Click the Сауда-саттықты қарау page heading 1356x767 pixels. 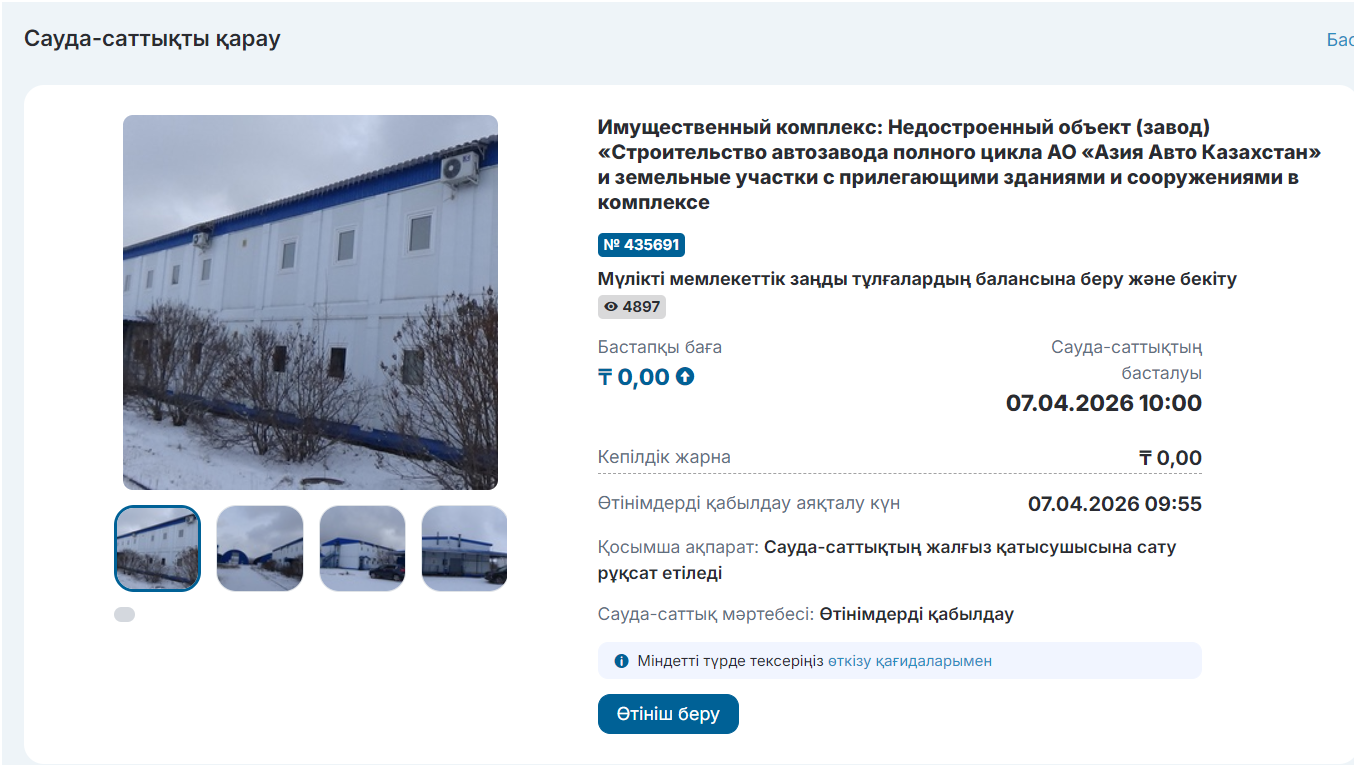(x=152, y=39)
